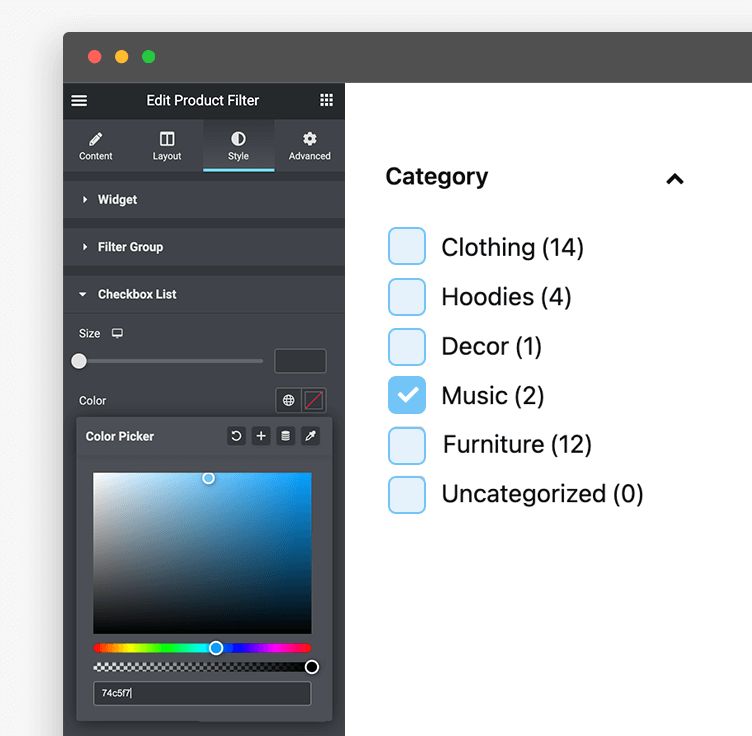The height and width of the screenshot is (736, 752).
Task: Click the global color globe icon
Action: click(x=289, y=400)
